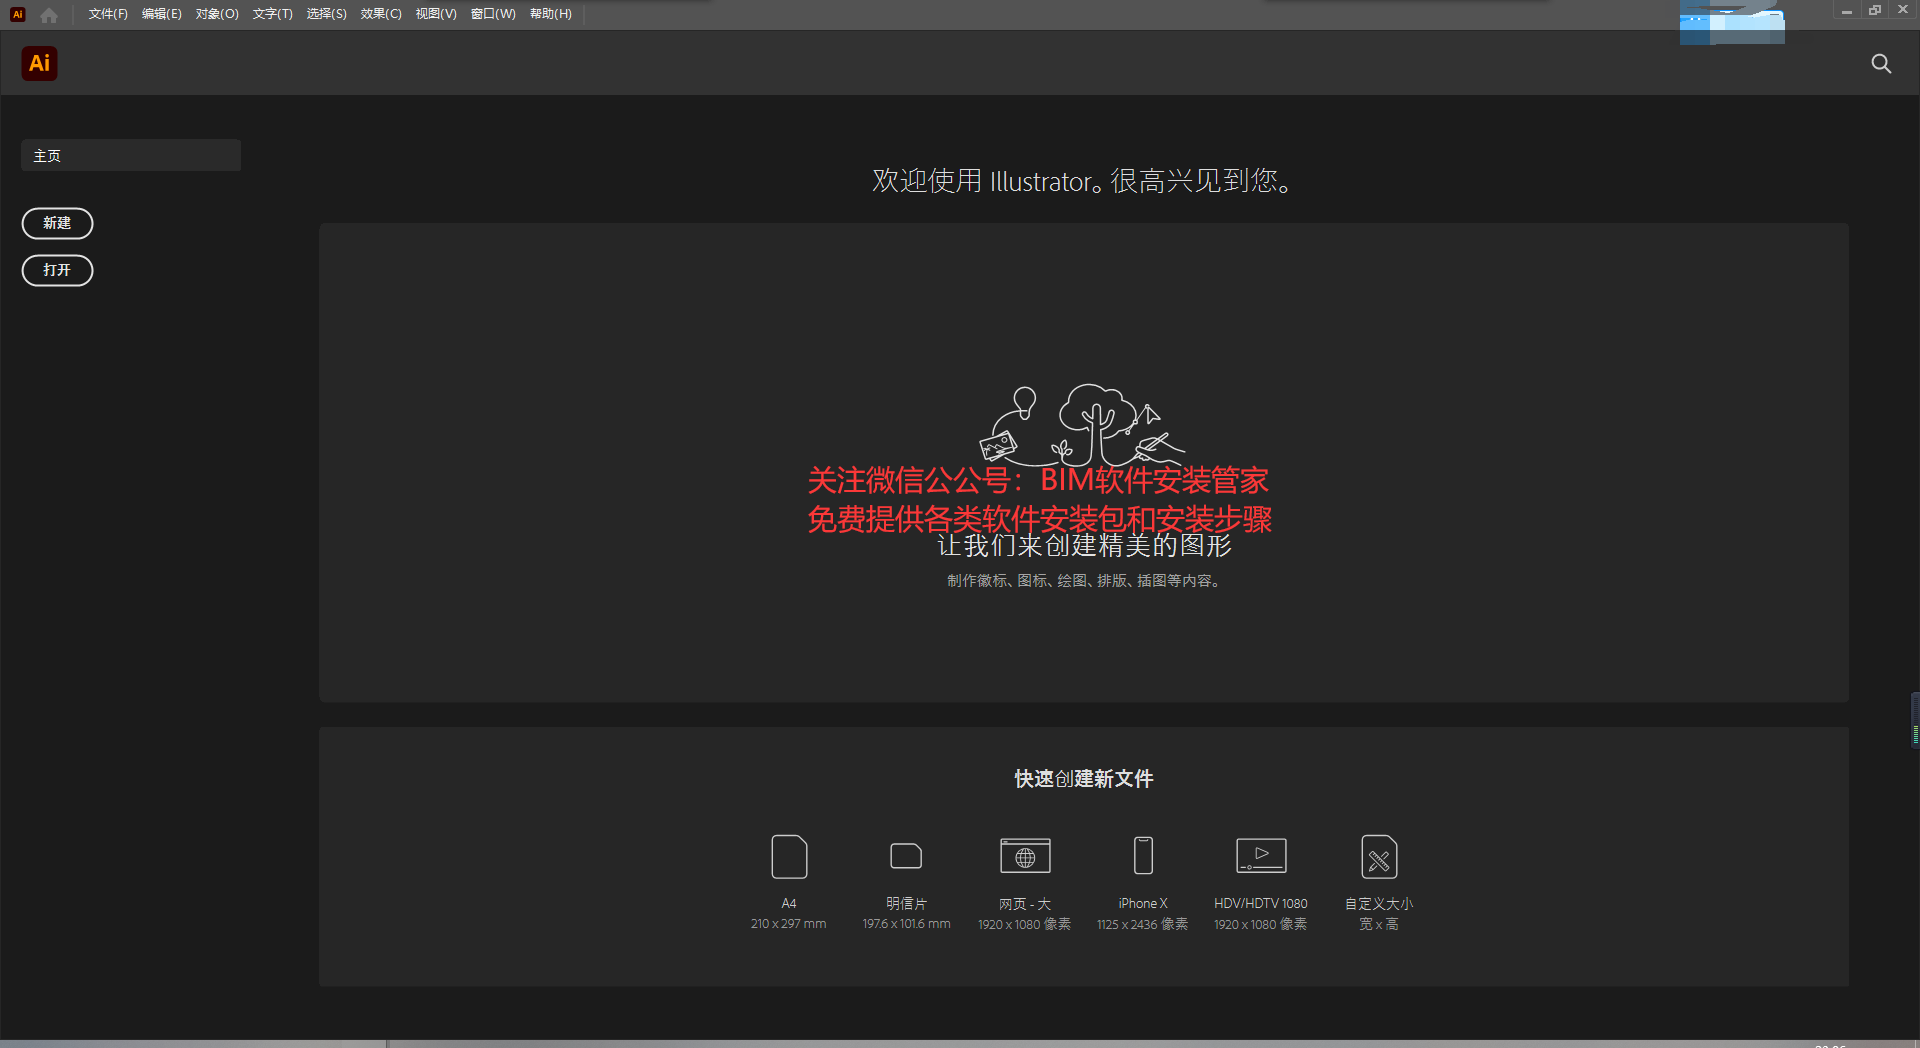Select the 主页 tab in the sidebar

point(131,156)
